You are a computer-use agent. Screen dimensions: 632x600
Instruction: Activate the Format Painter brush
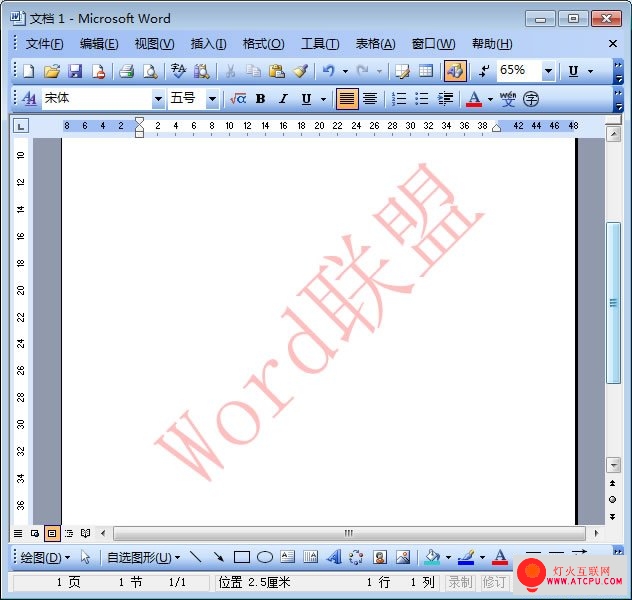click(300, 71)
